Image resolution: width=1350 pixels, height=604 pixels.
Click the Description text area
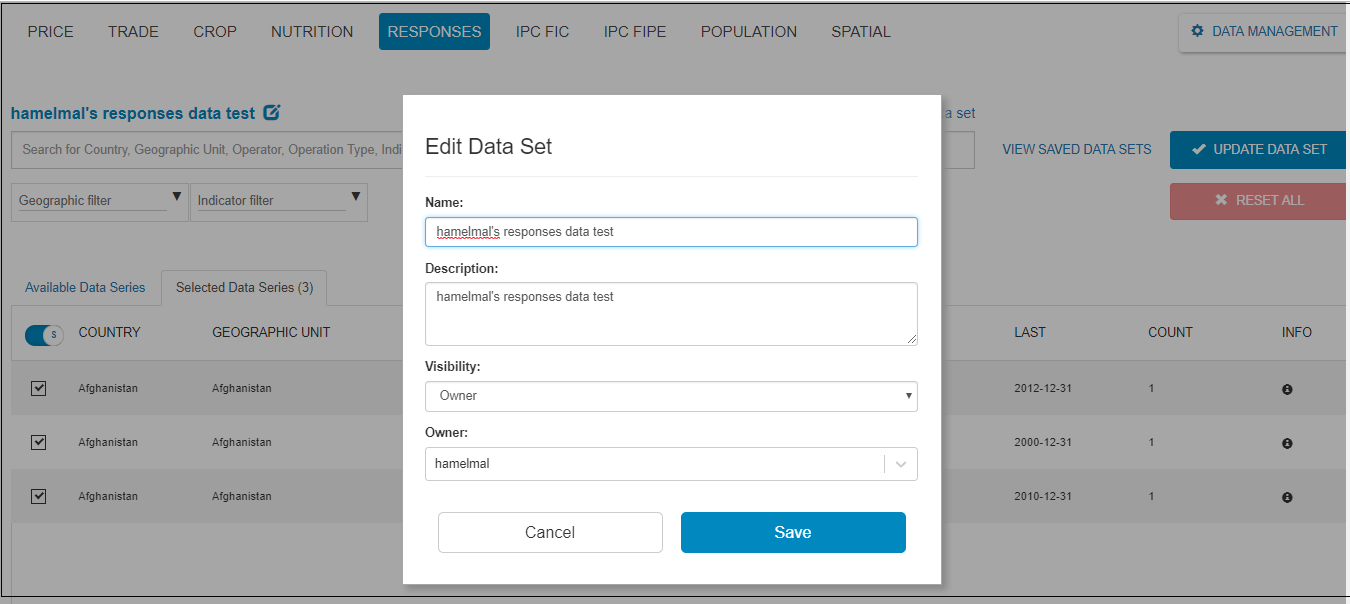[670, 313]
